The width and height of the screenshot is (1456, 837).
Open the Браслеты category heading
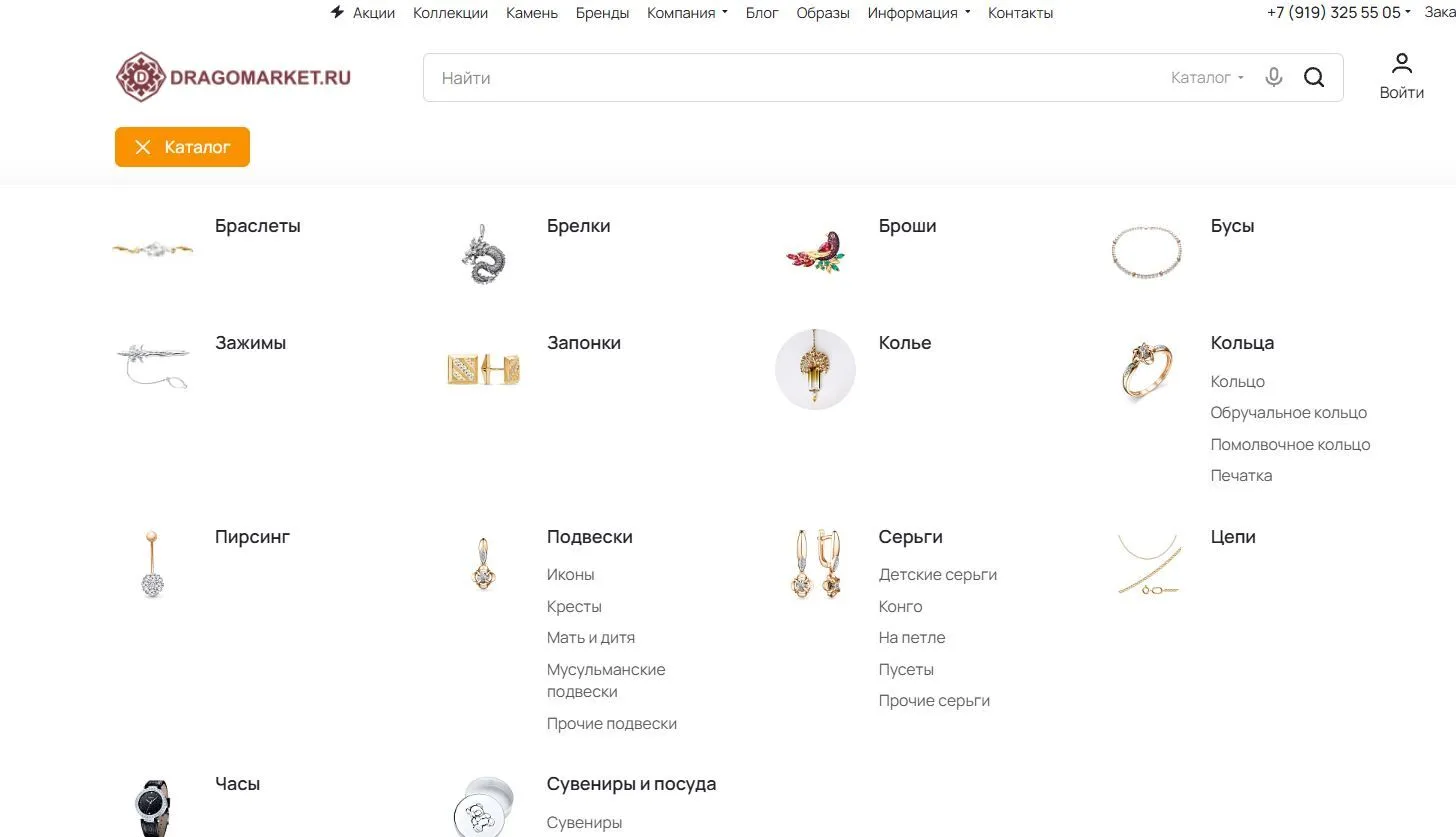tap(257, 226)
